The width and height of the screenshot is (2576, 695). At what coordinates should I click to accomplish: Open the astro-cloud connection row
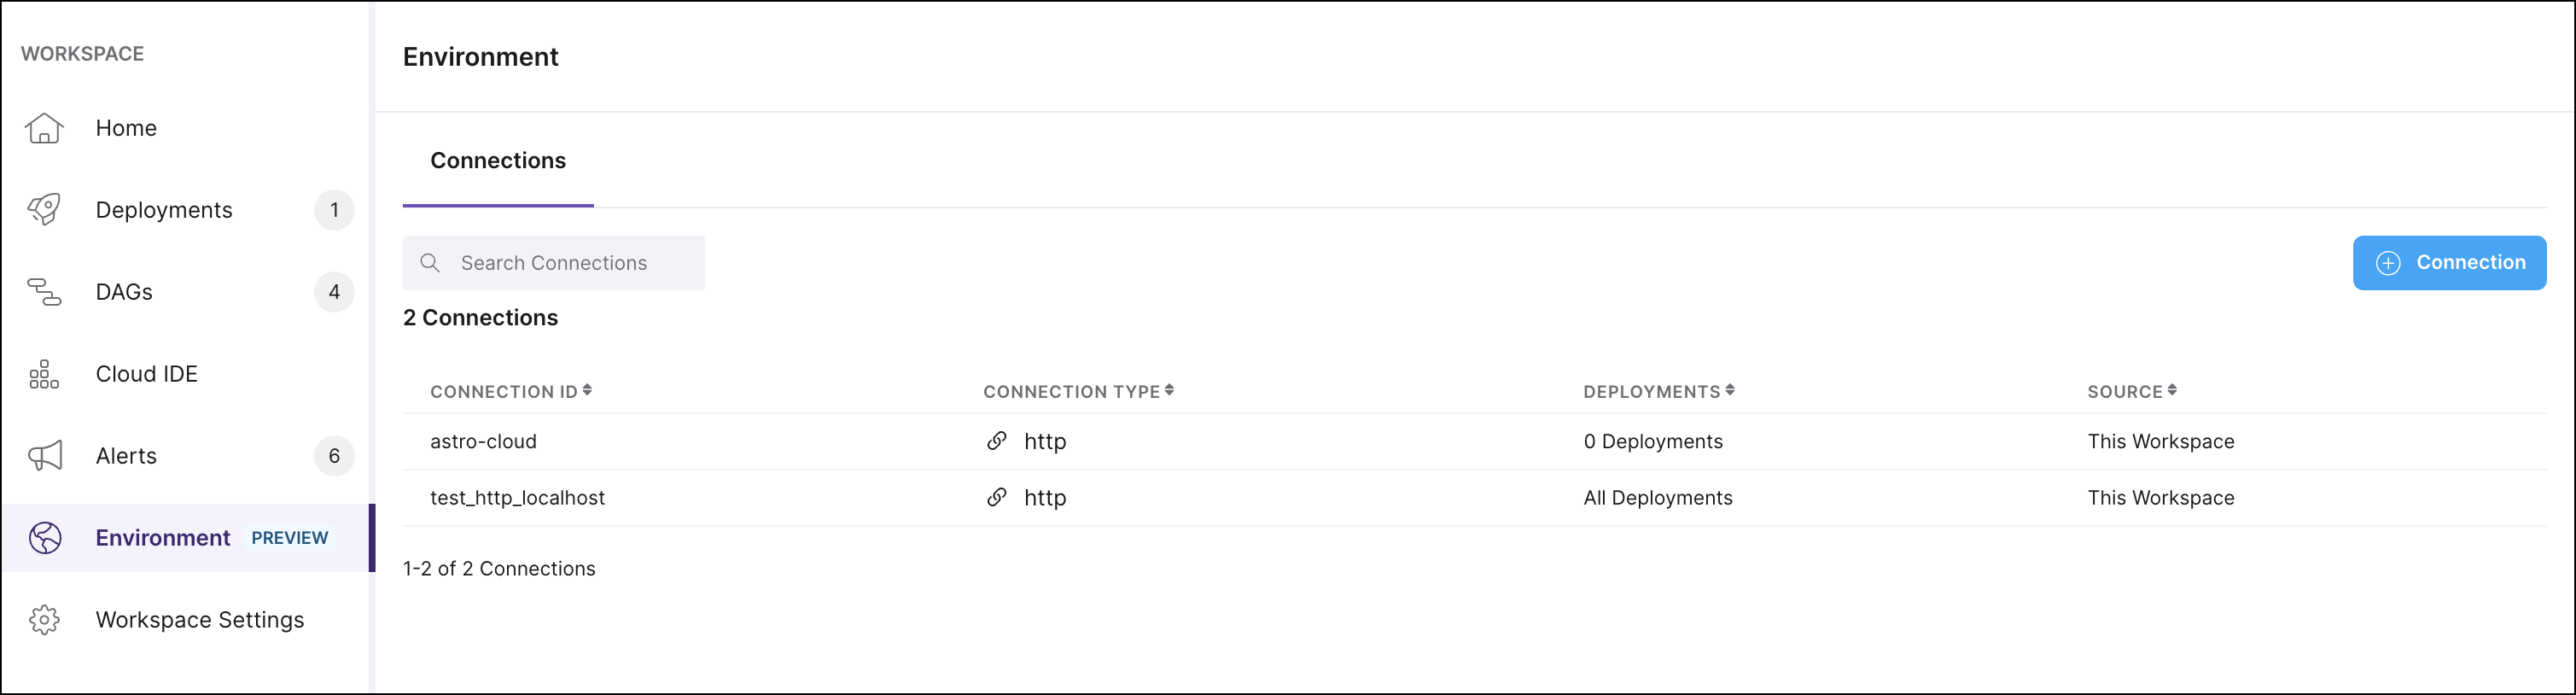[x=484, y=441]
